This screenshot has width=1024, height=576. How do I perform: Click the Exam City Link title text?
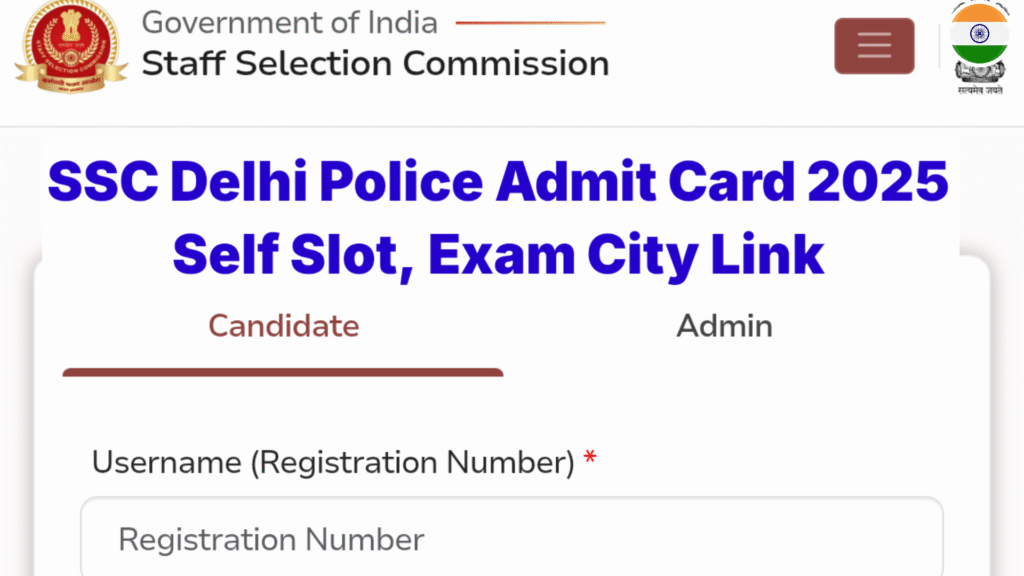pyautogui.click(x=497, y=254)
